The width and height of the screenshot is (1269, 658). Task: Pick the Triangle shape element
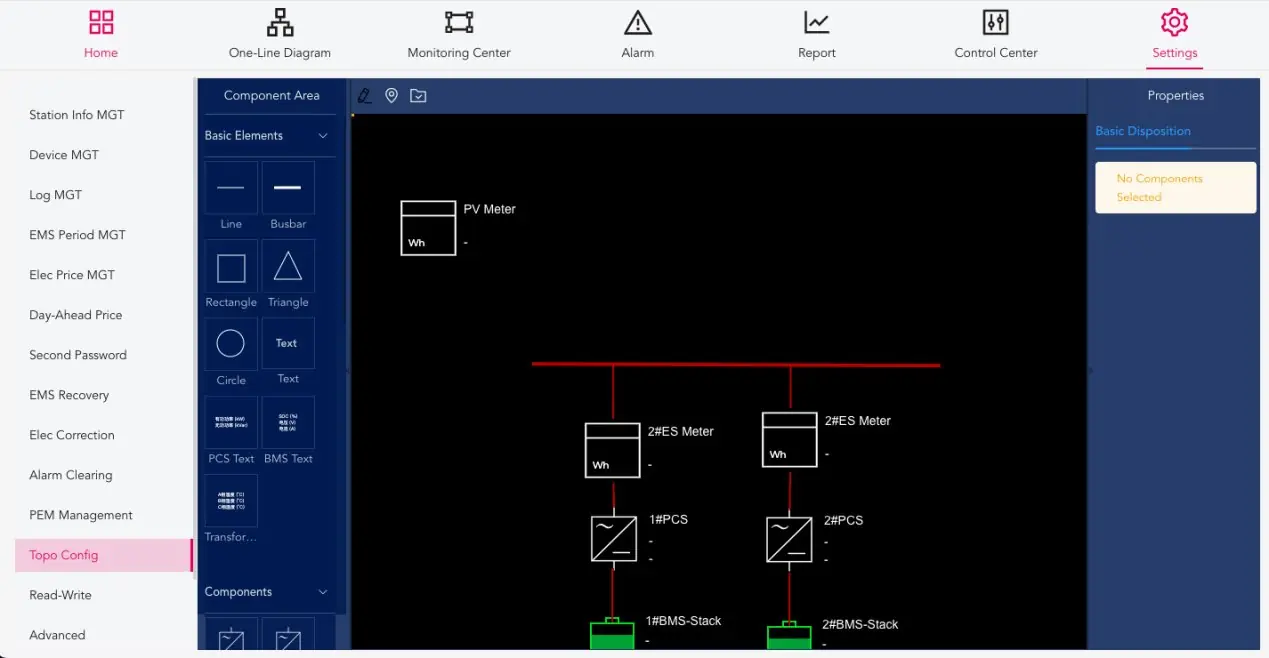pyautogui.click(x=288, y=266)
